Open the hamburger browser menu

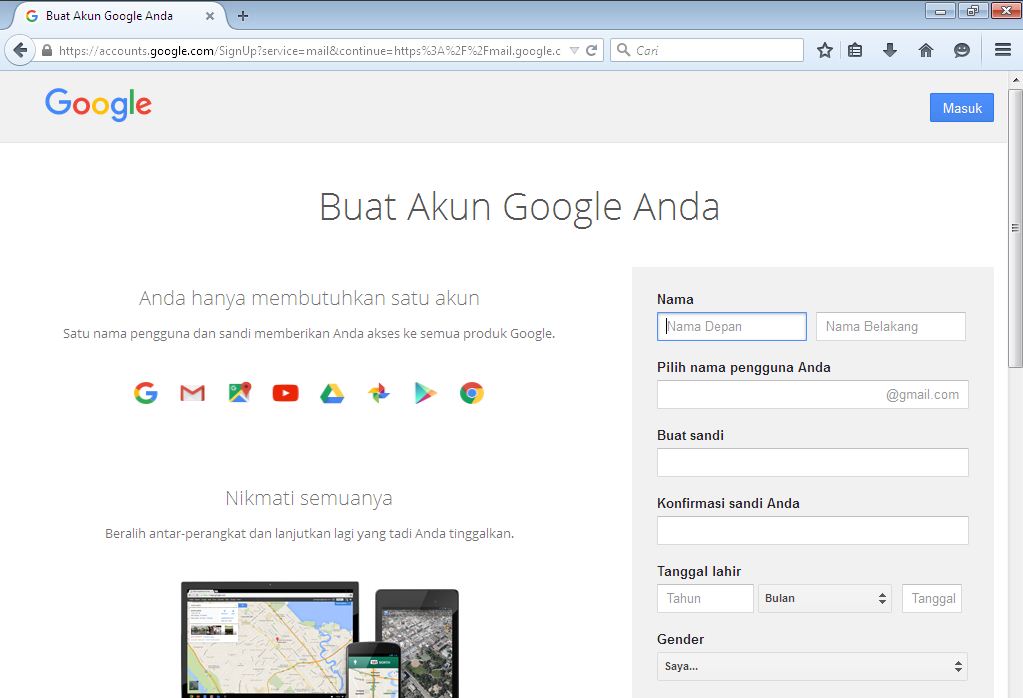tap(1003, 50)
